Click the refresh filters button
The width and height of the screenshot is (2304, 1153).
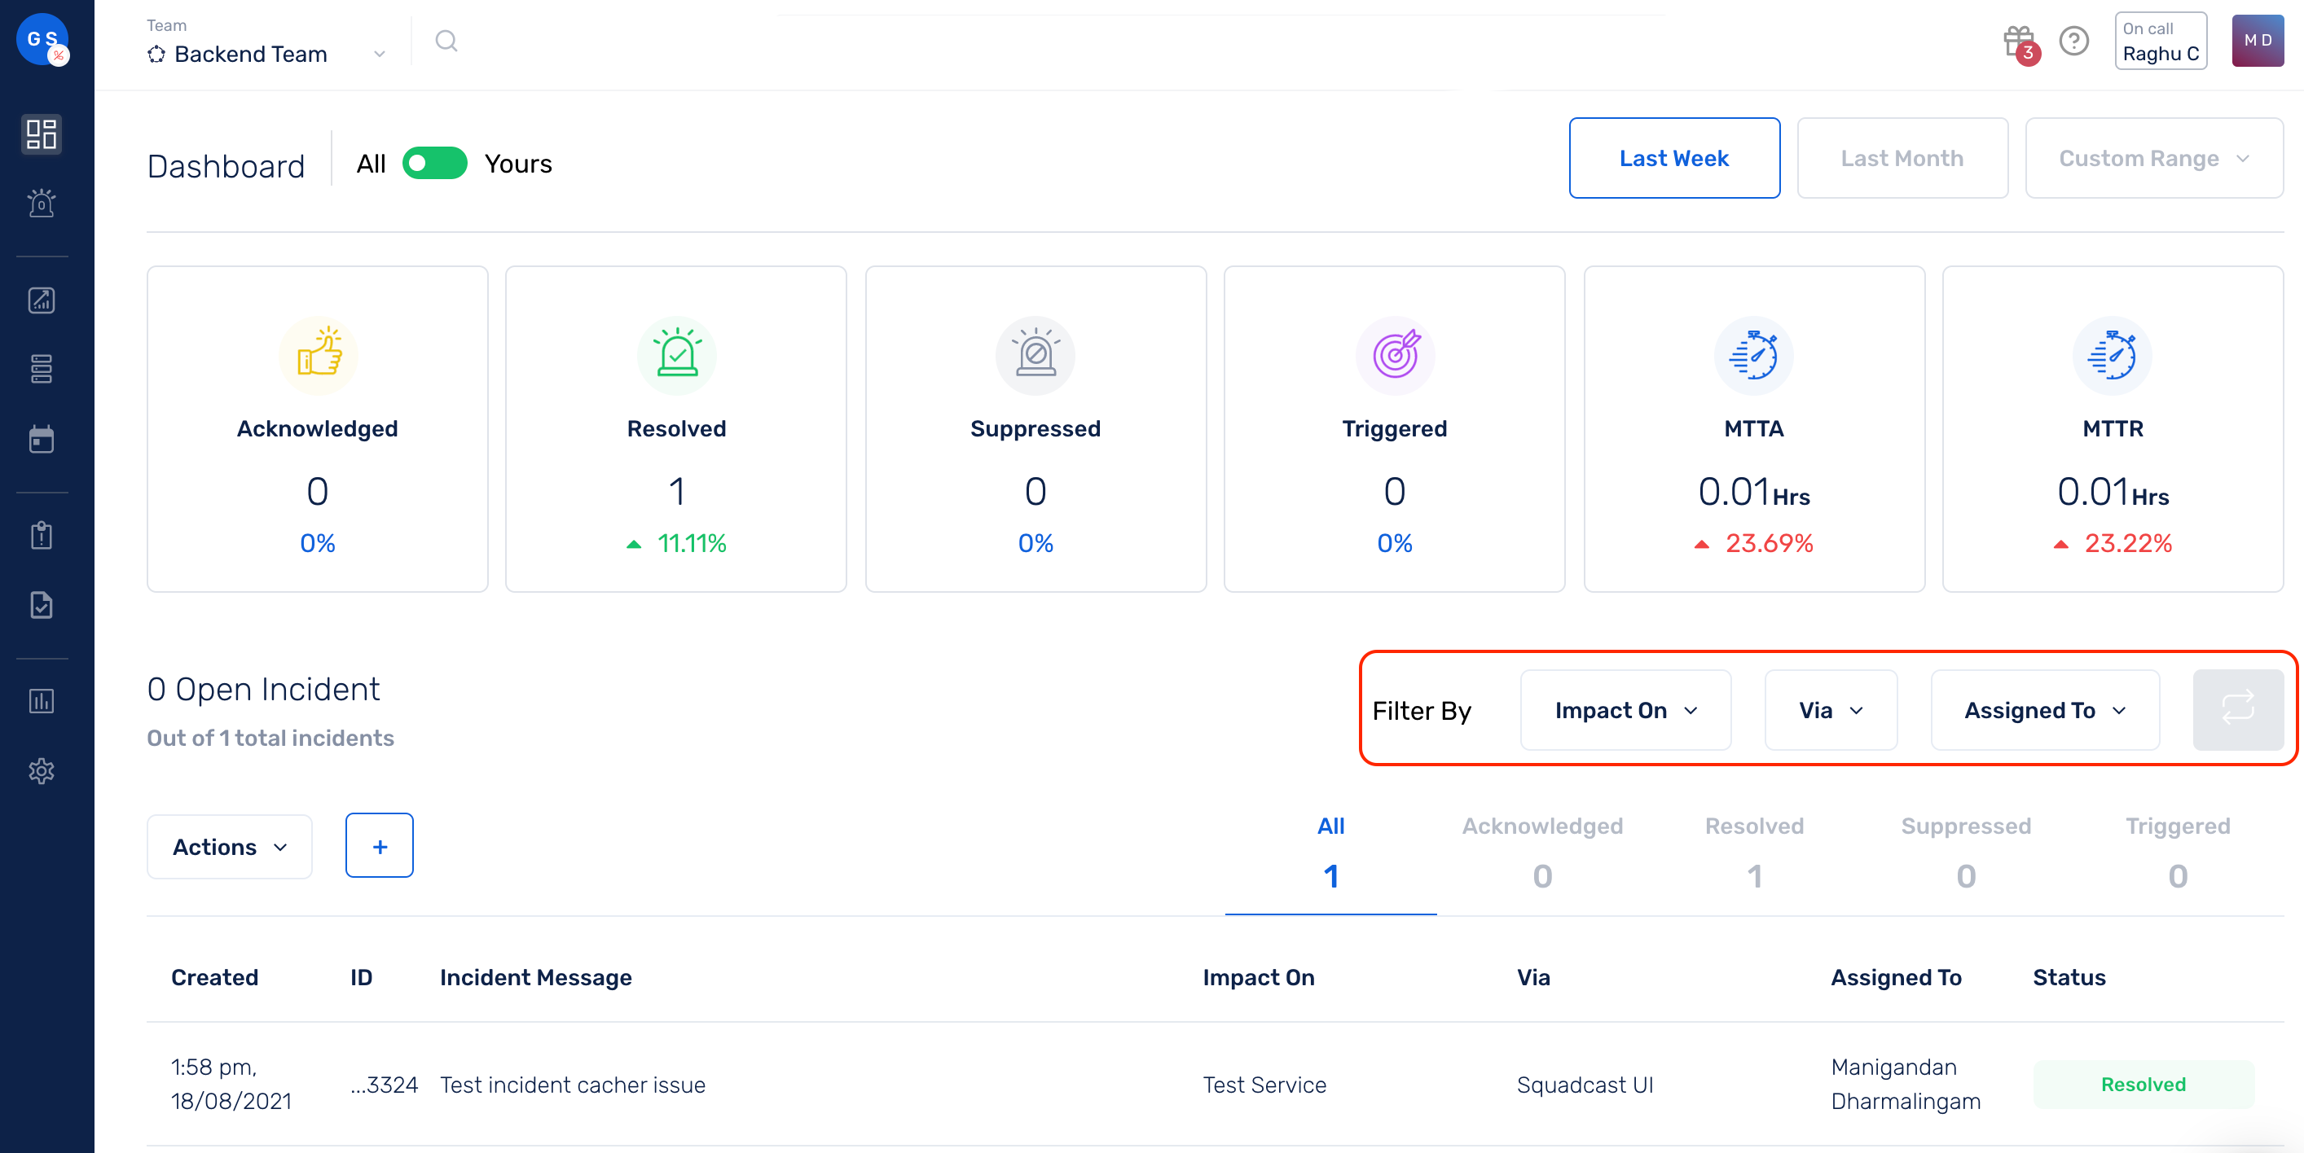[2238, 710]
